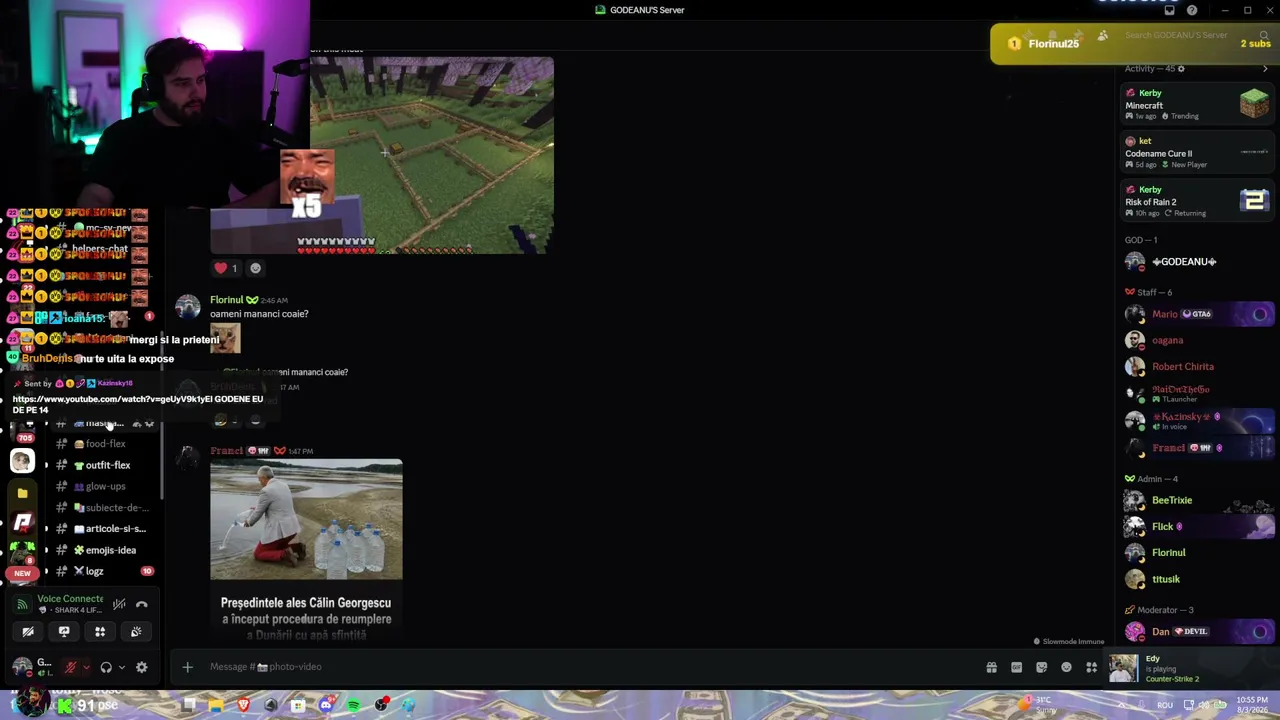Open Kerby's Minecraft activity card

[1197, 104]
